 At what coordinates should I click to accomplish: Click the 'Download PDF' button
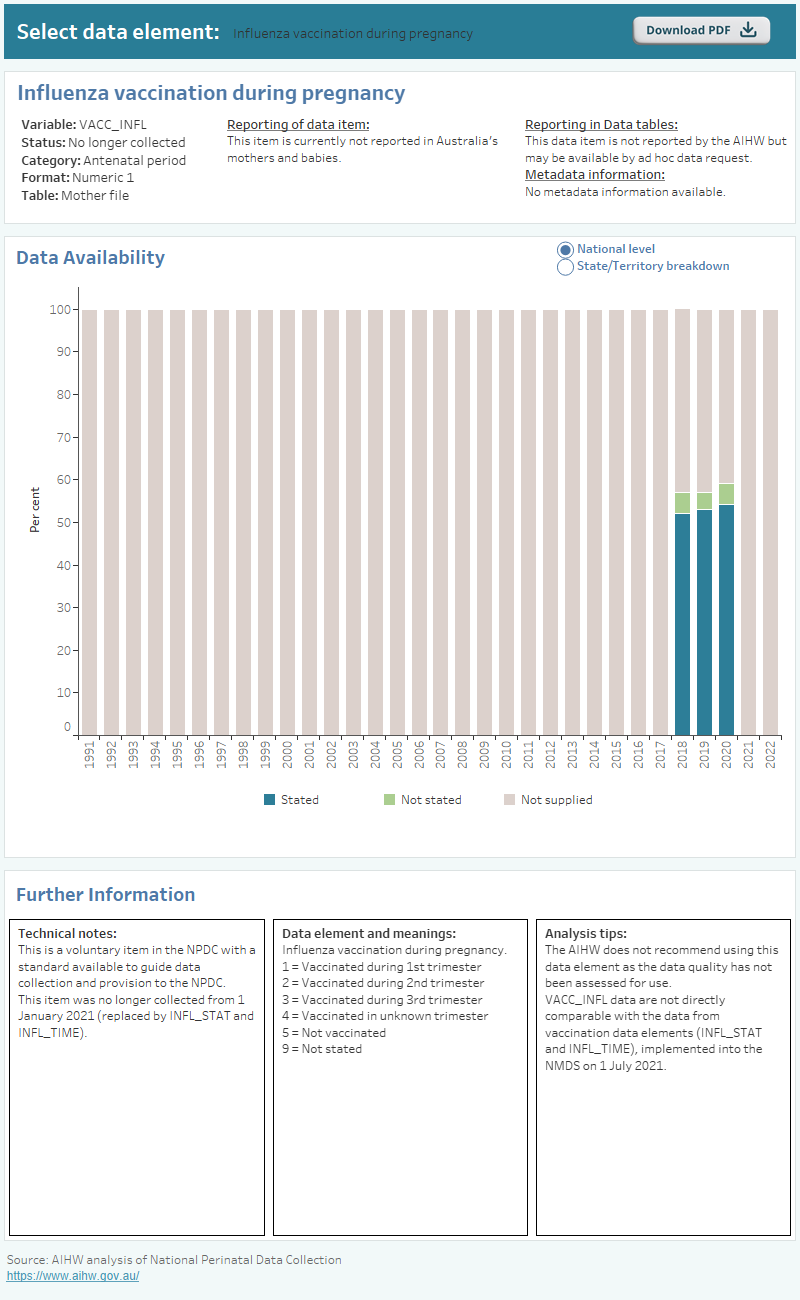[700, 29]
